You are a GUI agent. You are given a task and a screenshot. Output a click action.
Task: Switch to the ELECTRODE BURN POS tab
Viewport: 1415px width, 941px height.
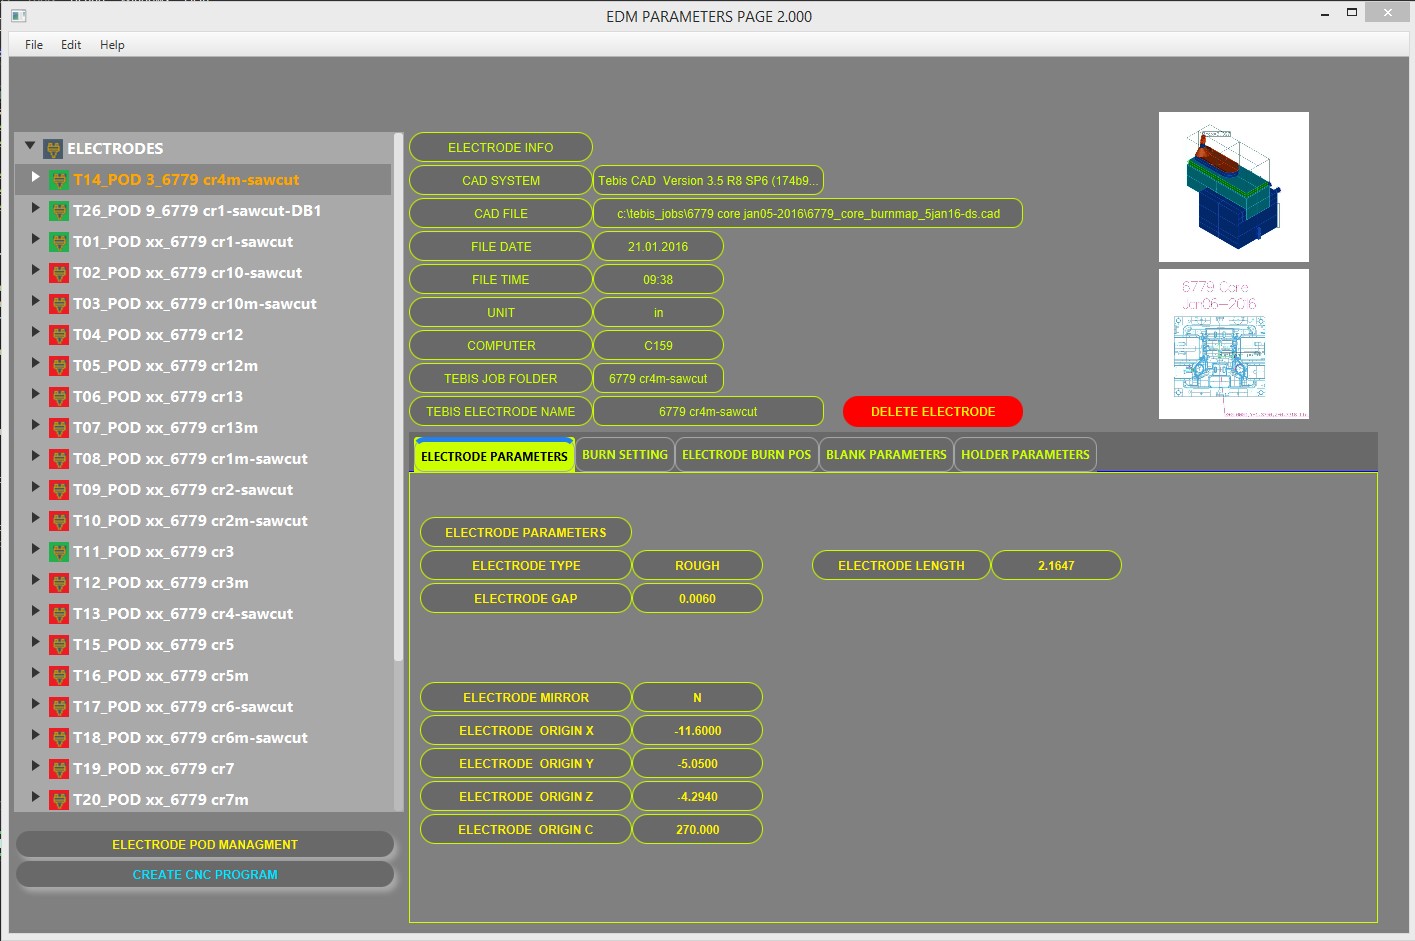(x=747, y=455)
